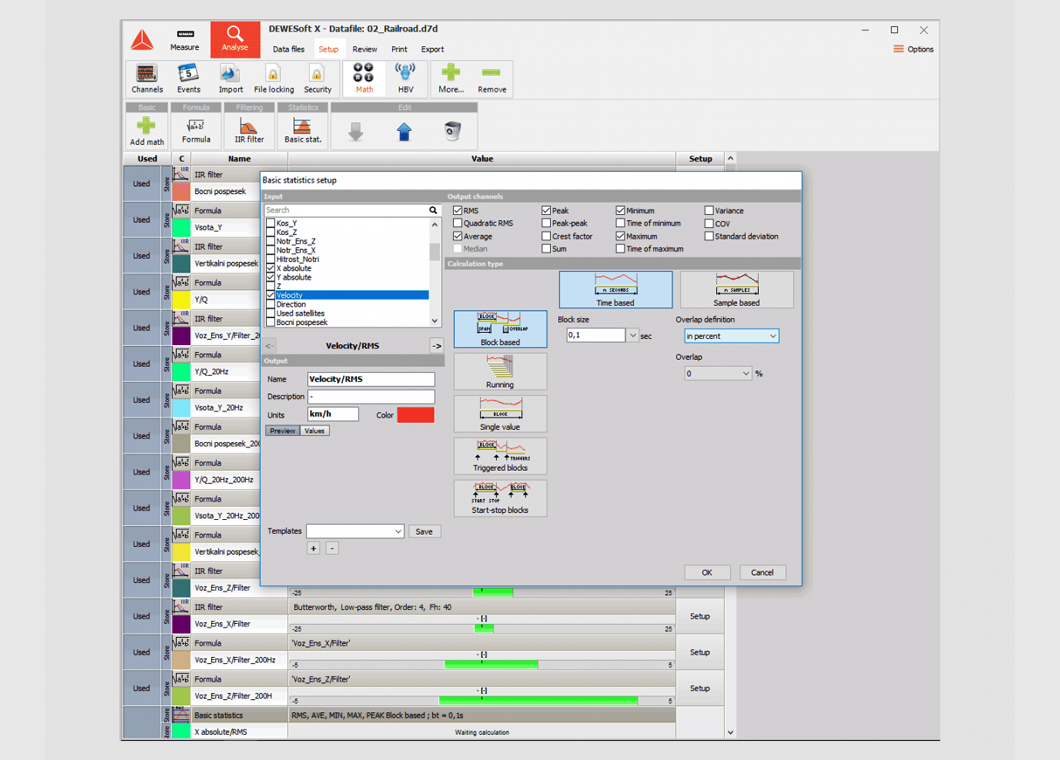Image resolution: width=1060 pixels, height=760 pixels.
Task: Open the Data files tab
Action: pos(289,49)
